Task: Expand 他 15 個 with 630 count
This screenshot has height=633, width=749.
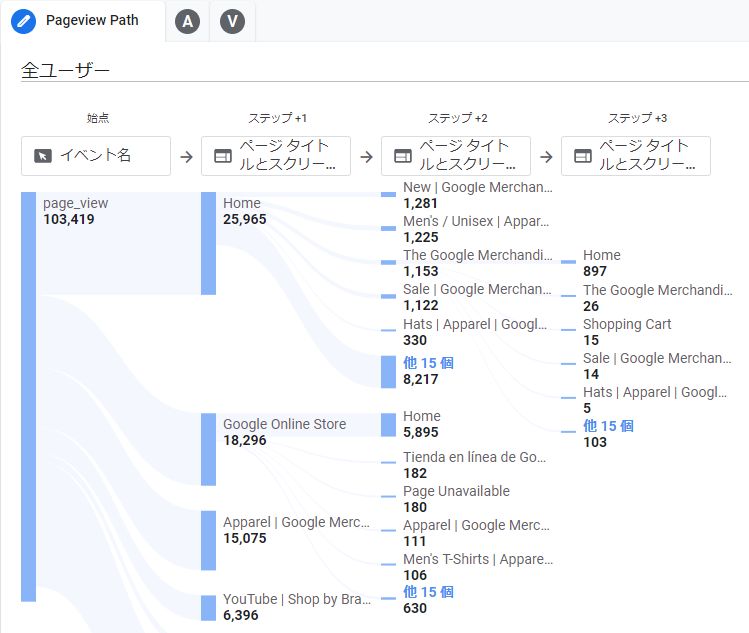Action: click(428, 592)
